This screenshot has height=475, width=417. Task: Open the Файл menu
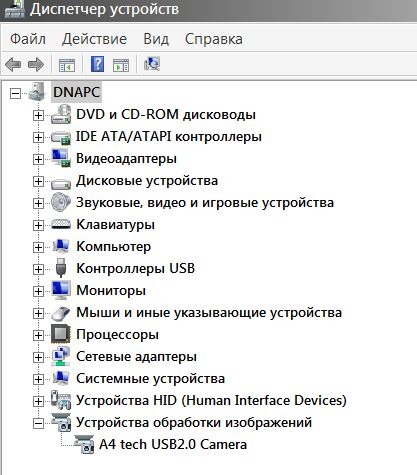(28, 39)
